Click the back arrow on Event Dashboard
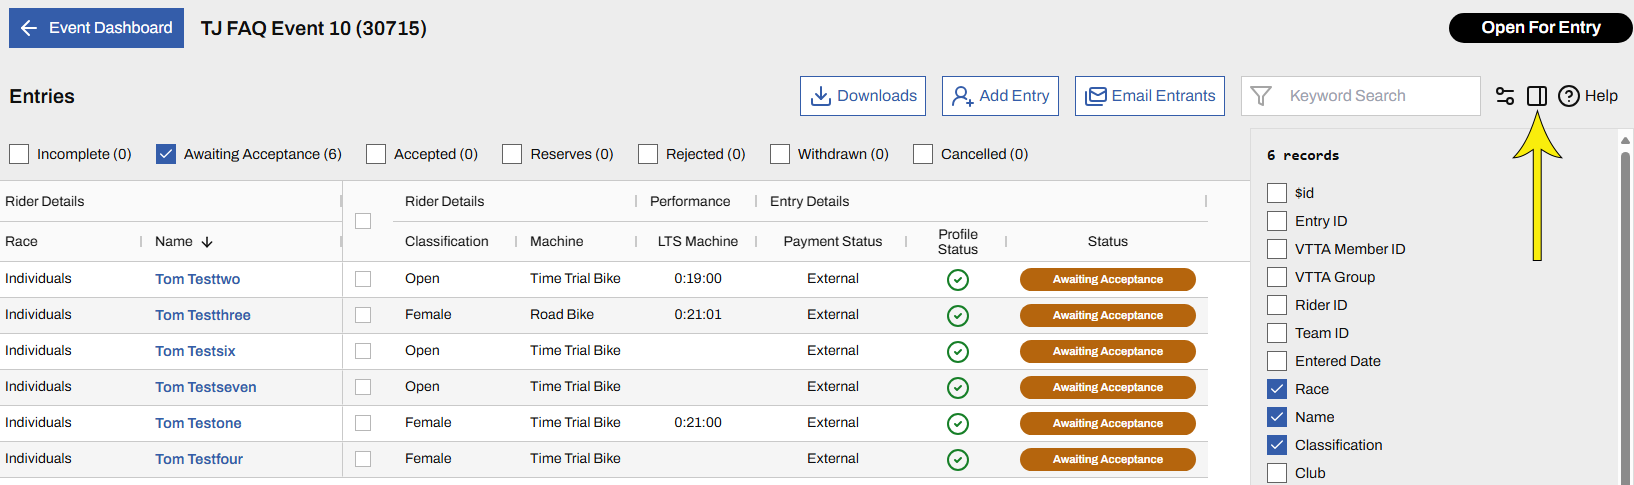Viewport: 1634px width, 485px height. (29, 28)
